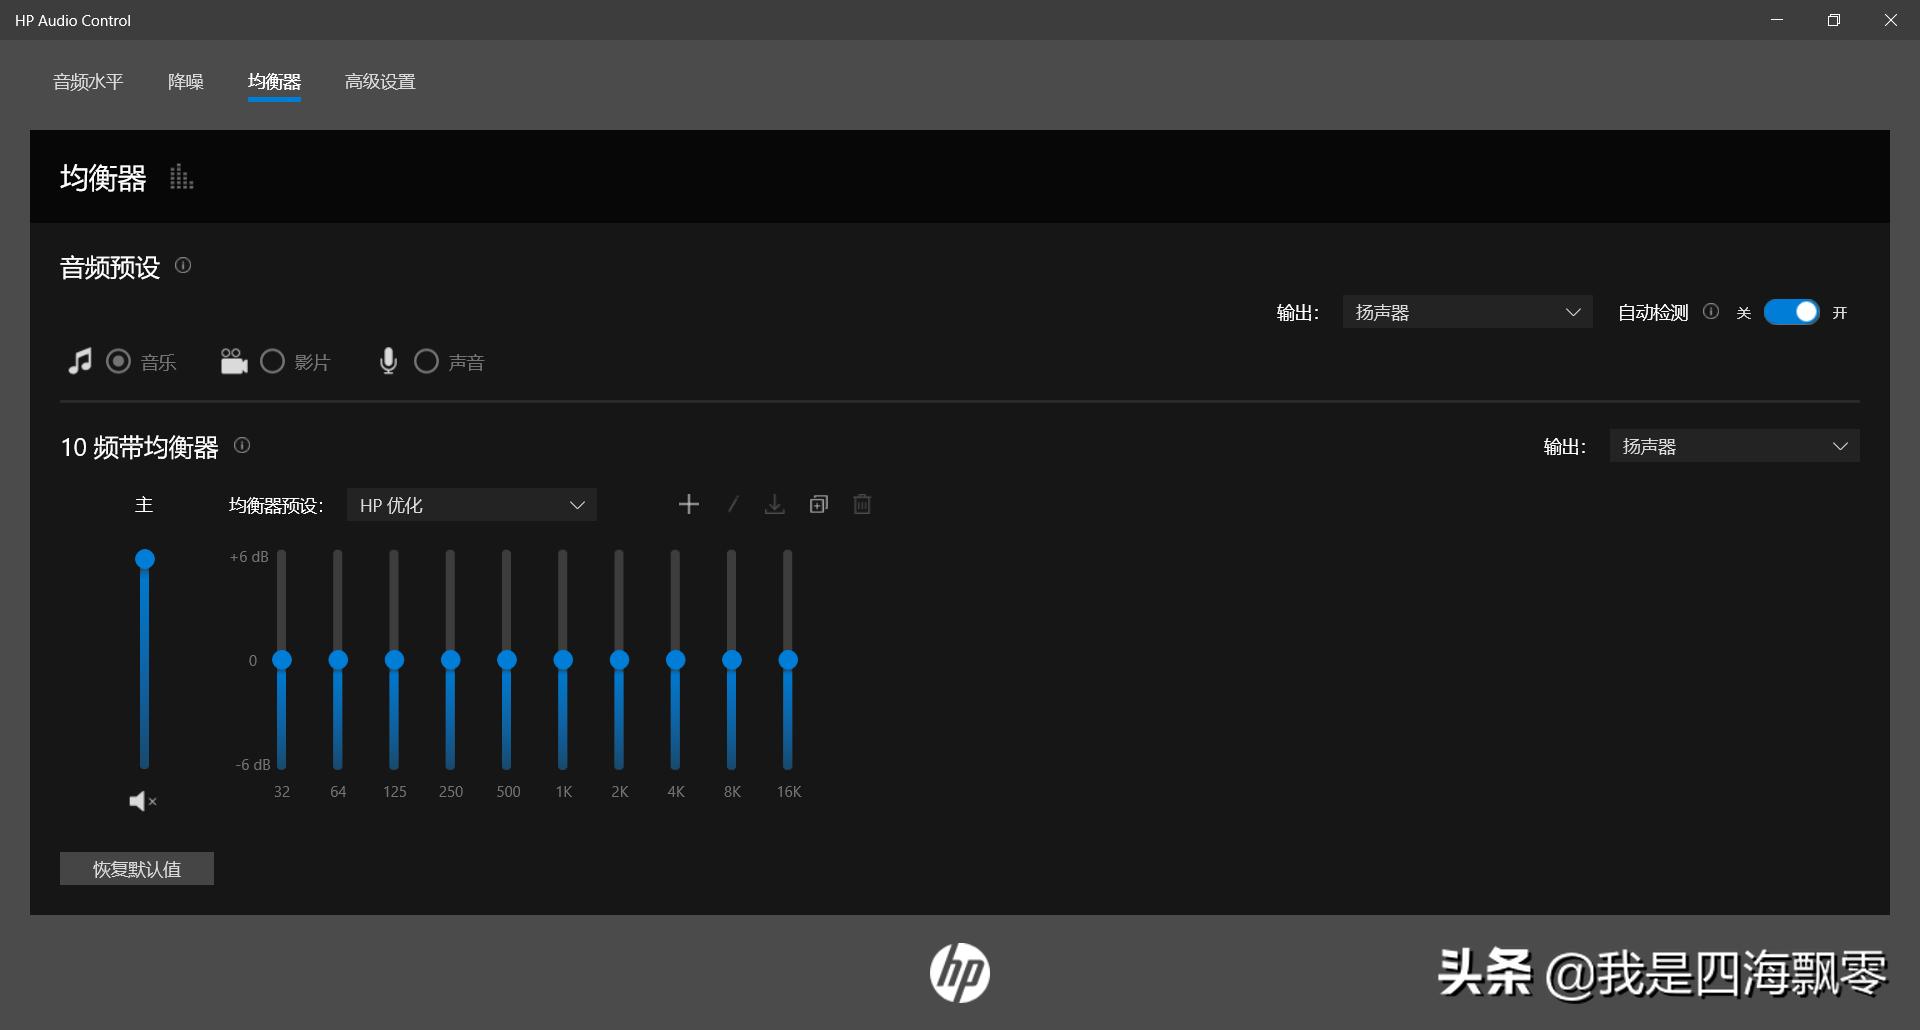The height and width of the screenshot is (1030, 1920).
Task: Open the equalizer section output 扬声器 dropdown
Action: pos(1734,446)
